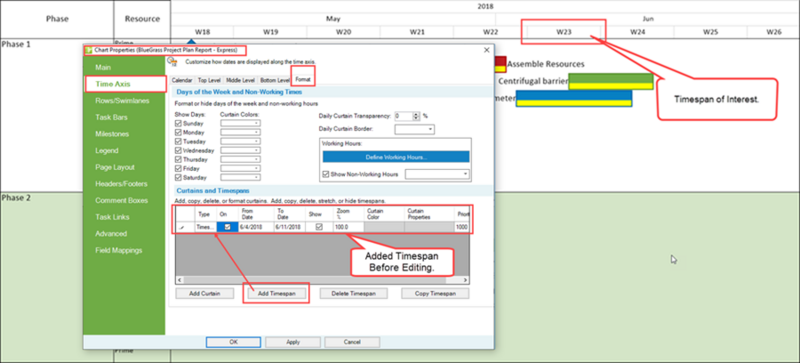Image resolution: width=800 pixels, height=363 pixels.
Task: Open Thursday curtain color dropdown
Action: (240, 159)
